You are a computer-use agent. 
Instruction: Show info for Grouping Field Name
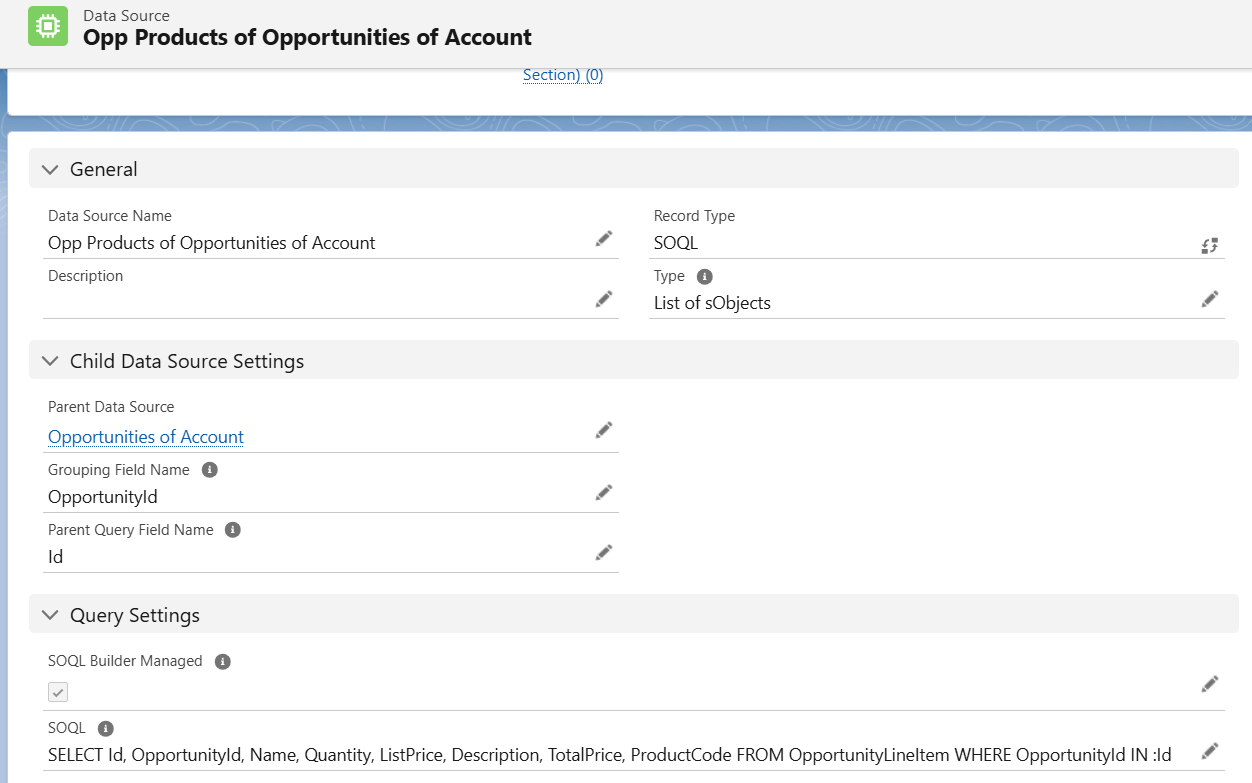(x=209, y=470)
